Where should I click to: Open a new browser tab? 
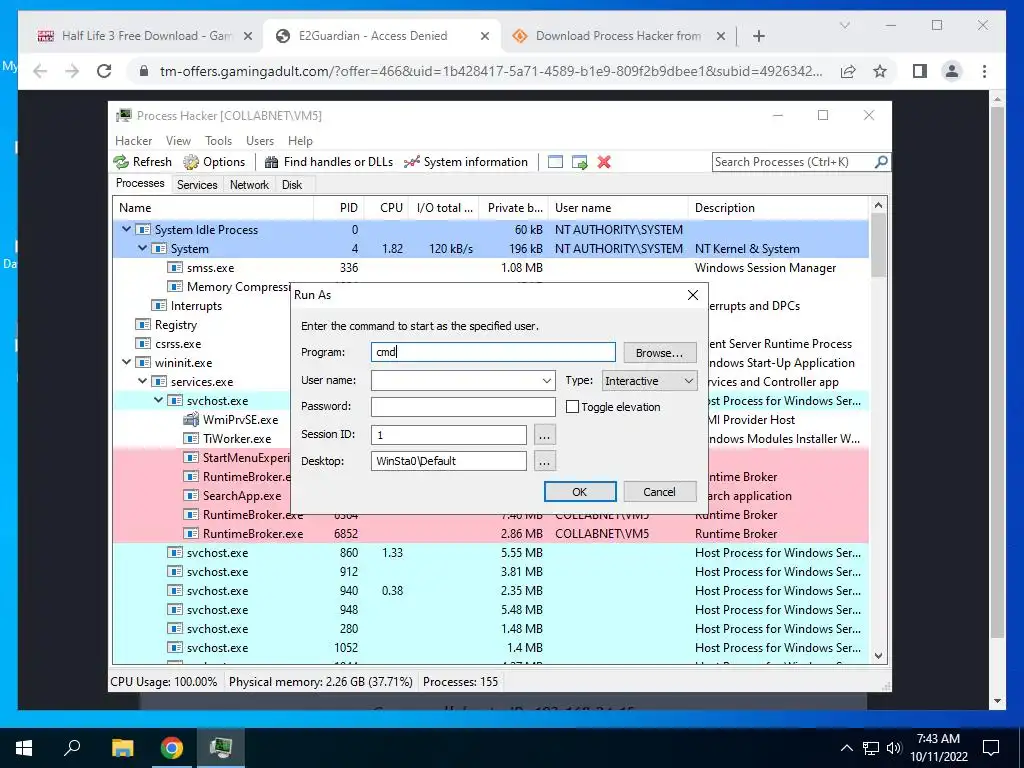[x=758, y=36]
